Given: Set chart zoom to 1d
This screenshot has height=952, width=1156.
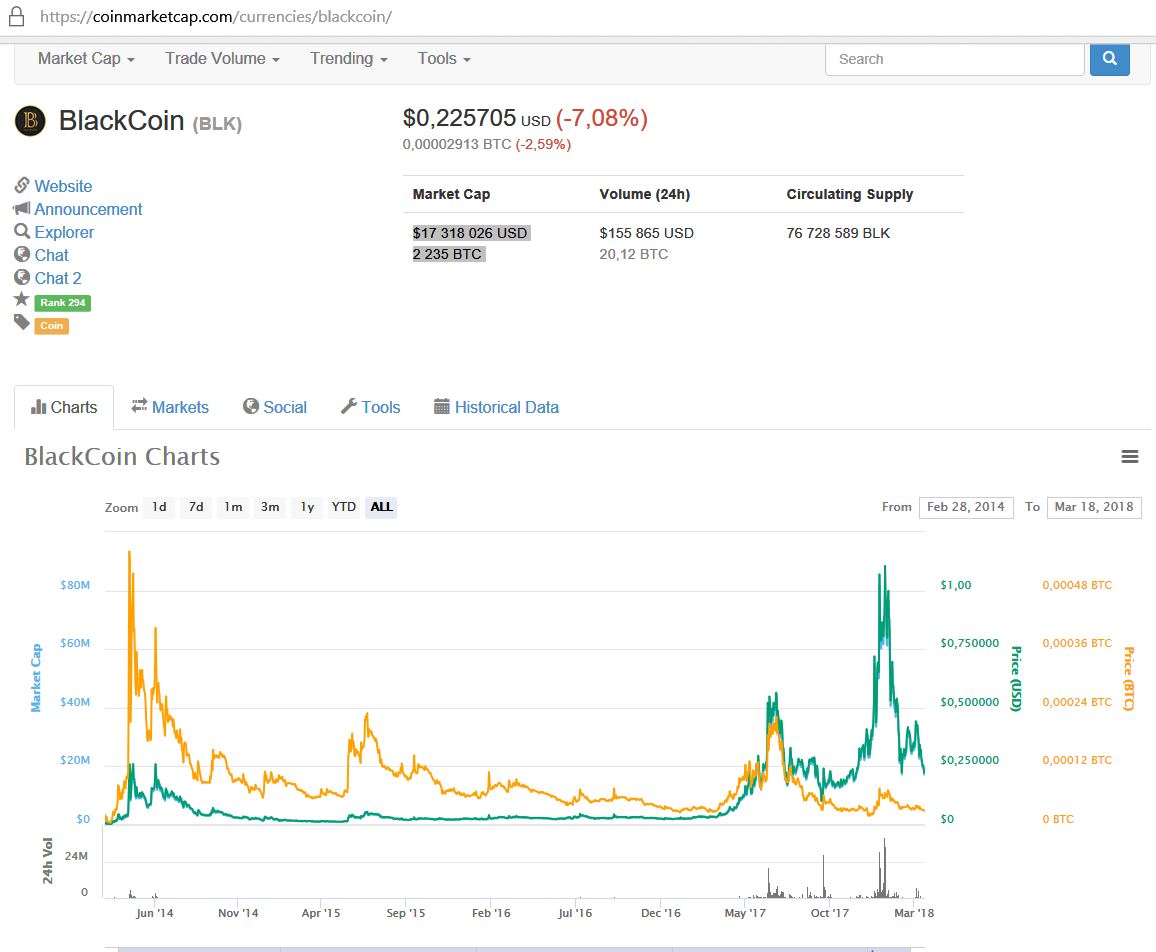Looking at the screenshot, I should pos(159,507).
